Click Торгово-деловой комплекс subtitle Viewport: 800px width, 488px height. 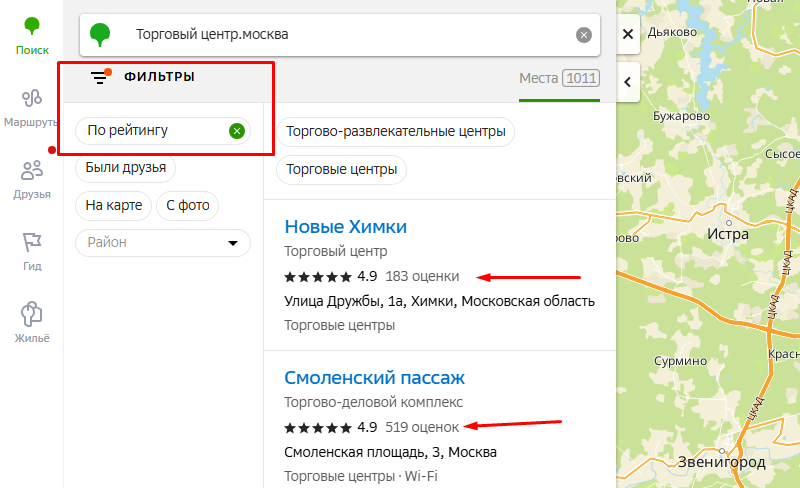pos(373,402)
